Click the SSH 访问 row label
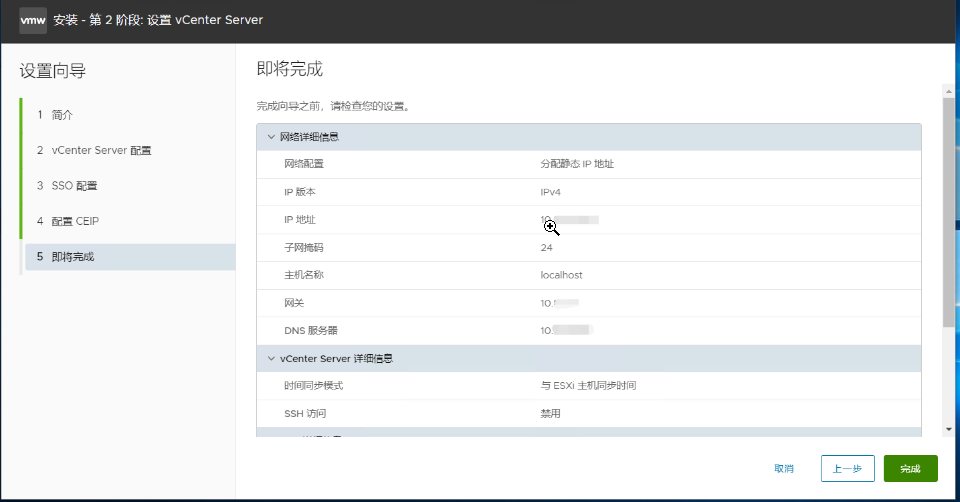The width and height of the screenshot is (960, 502). point(305,414)
